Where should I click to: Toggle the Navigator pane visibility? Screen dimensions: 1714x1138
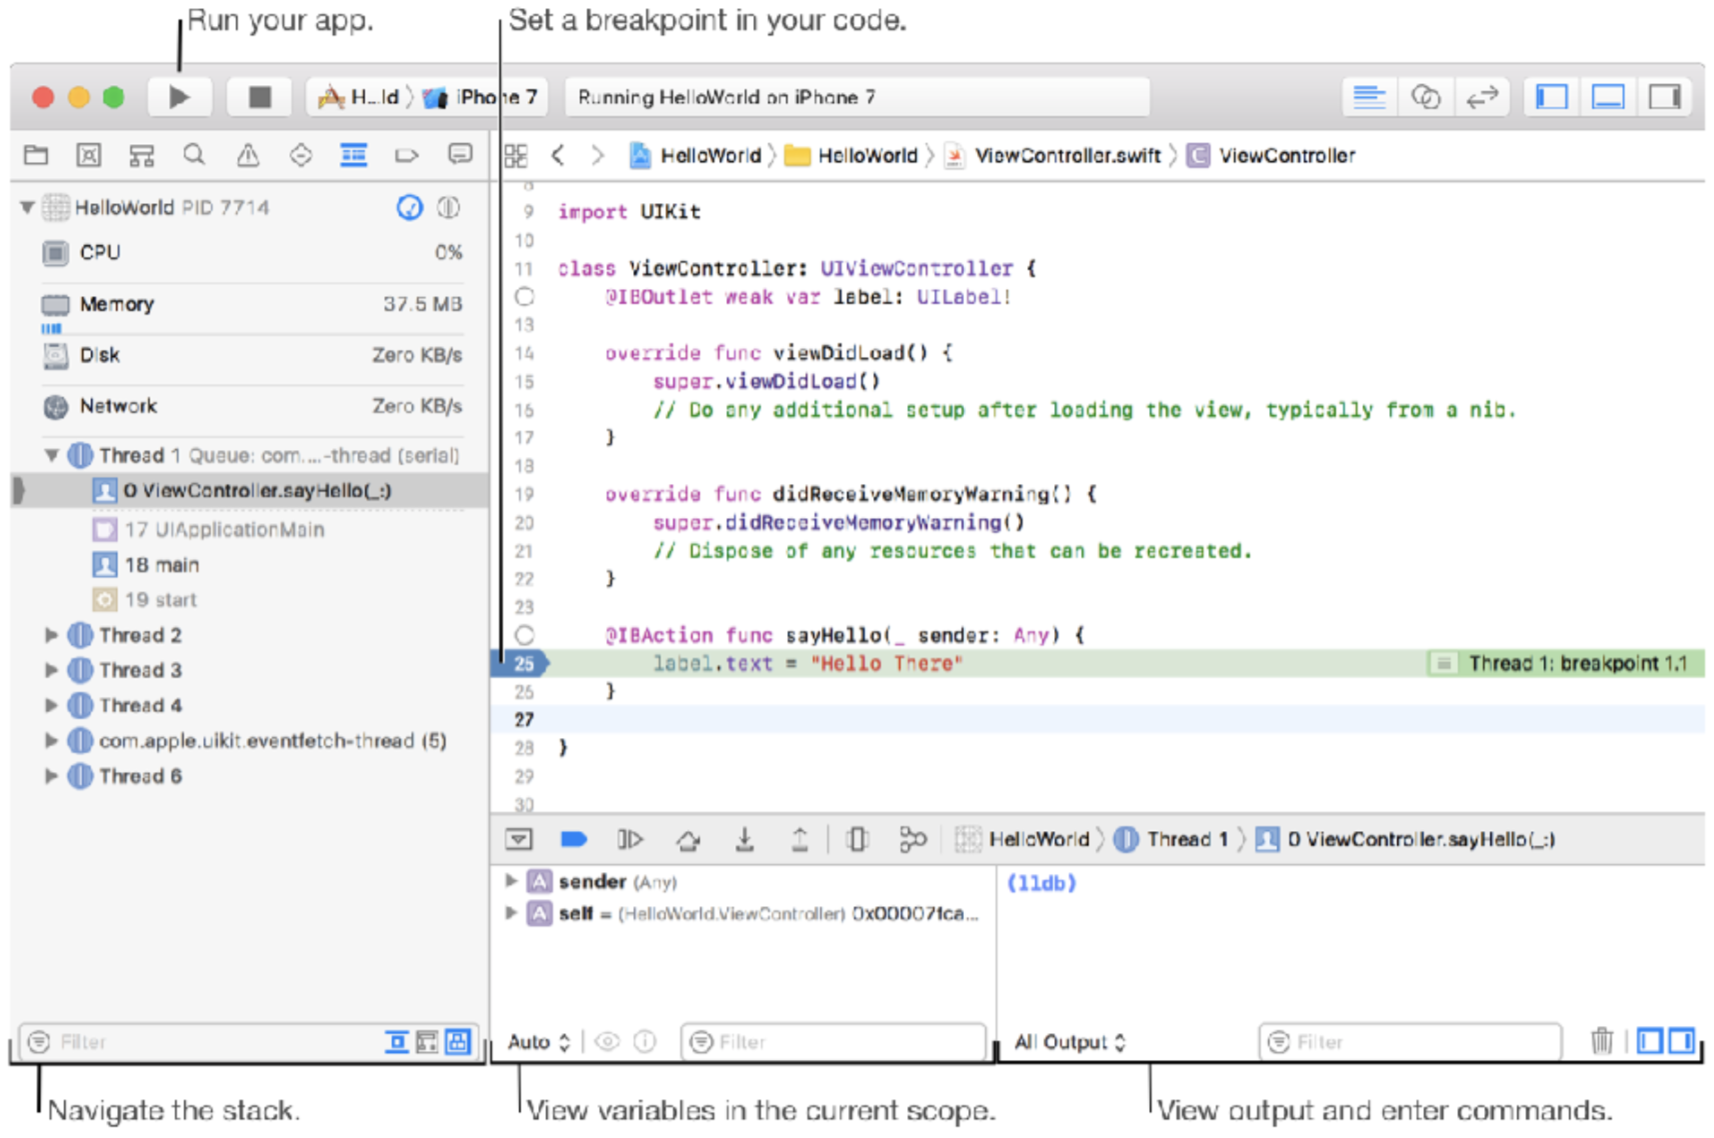point(1551,97)
